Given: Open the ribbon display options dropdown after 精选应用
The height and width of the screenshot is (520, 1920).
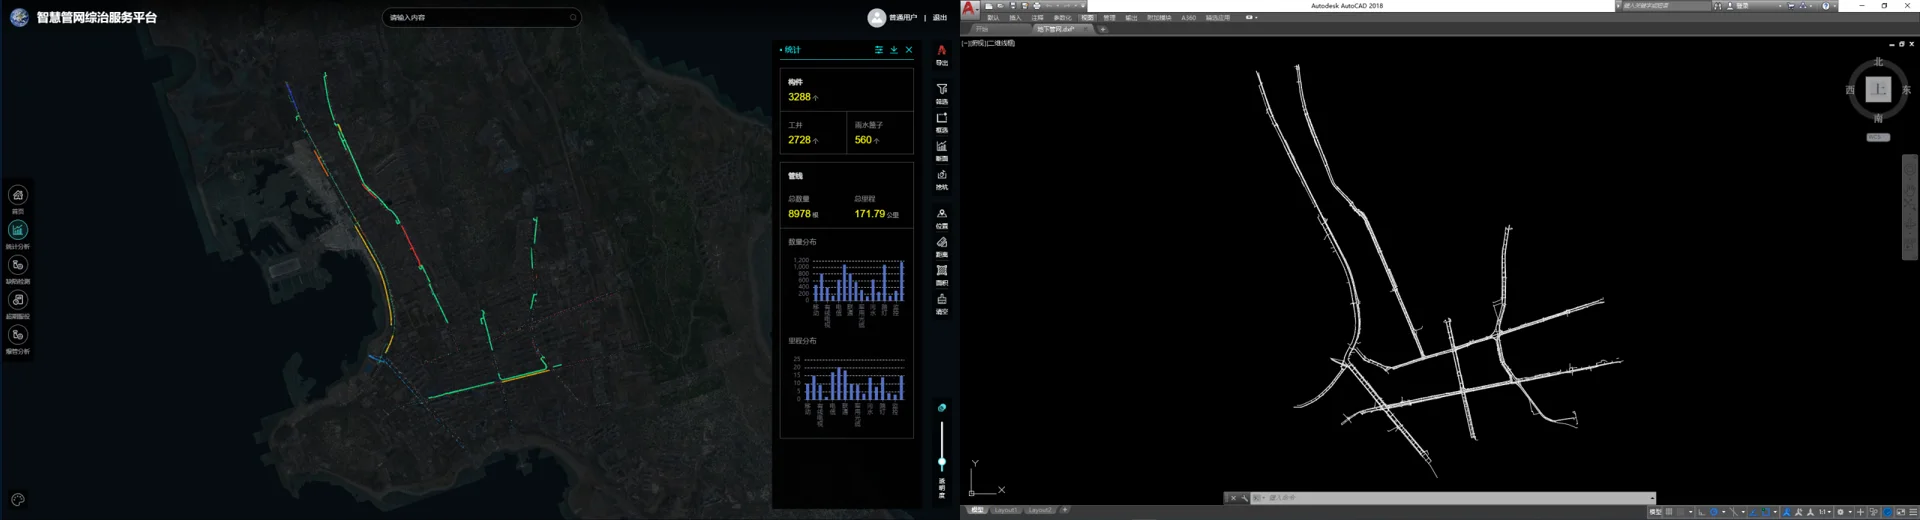Looking at the screenshot, I should [x=1251, y=17].
